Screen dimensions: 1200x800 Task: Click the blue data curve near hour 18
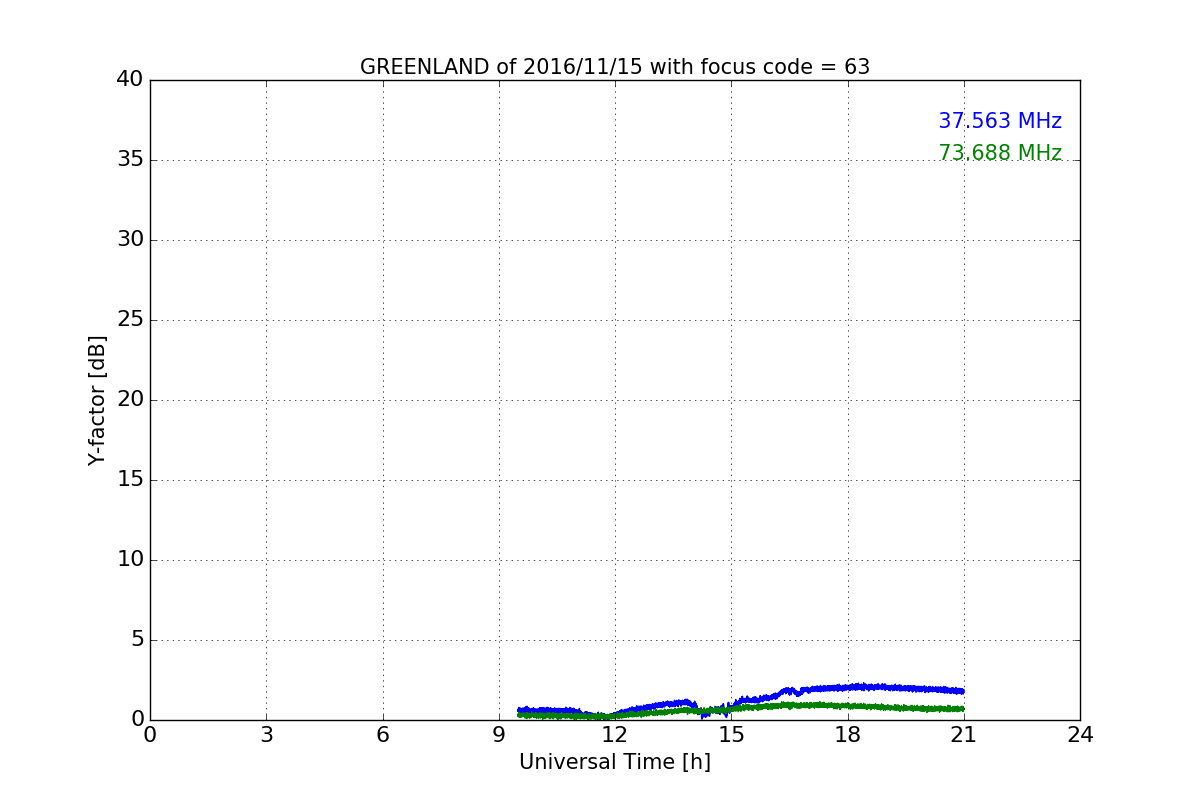coord(848,687)
